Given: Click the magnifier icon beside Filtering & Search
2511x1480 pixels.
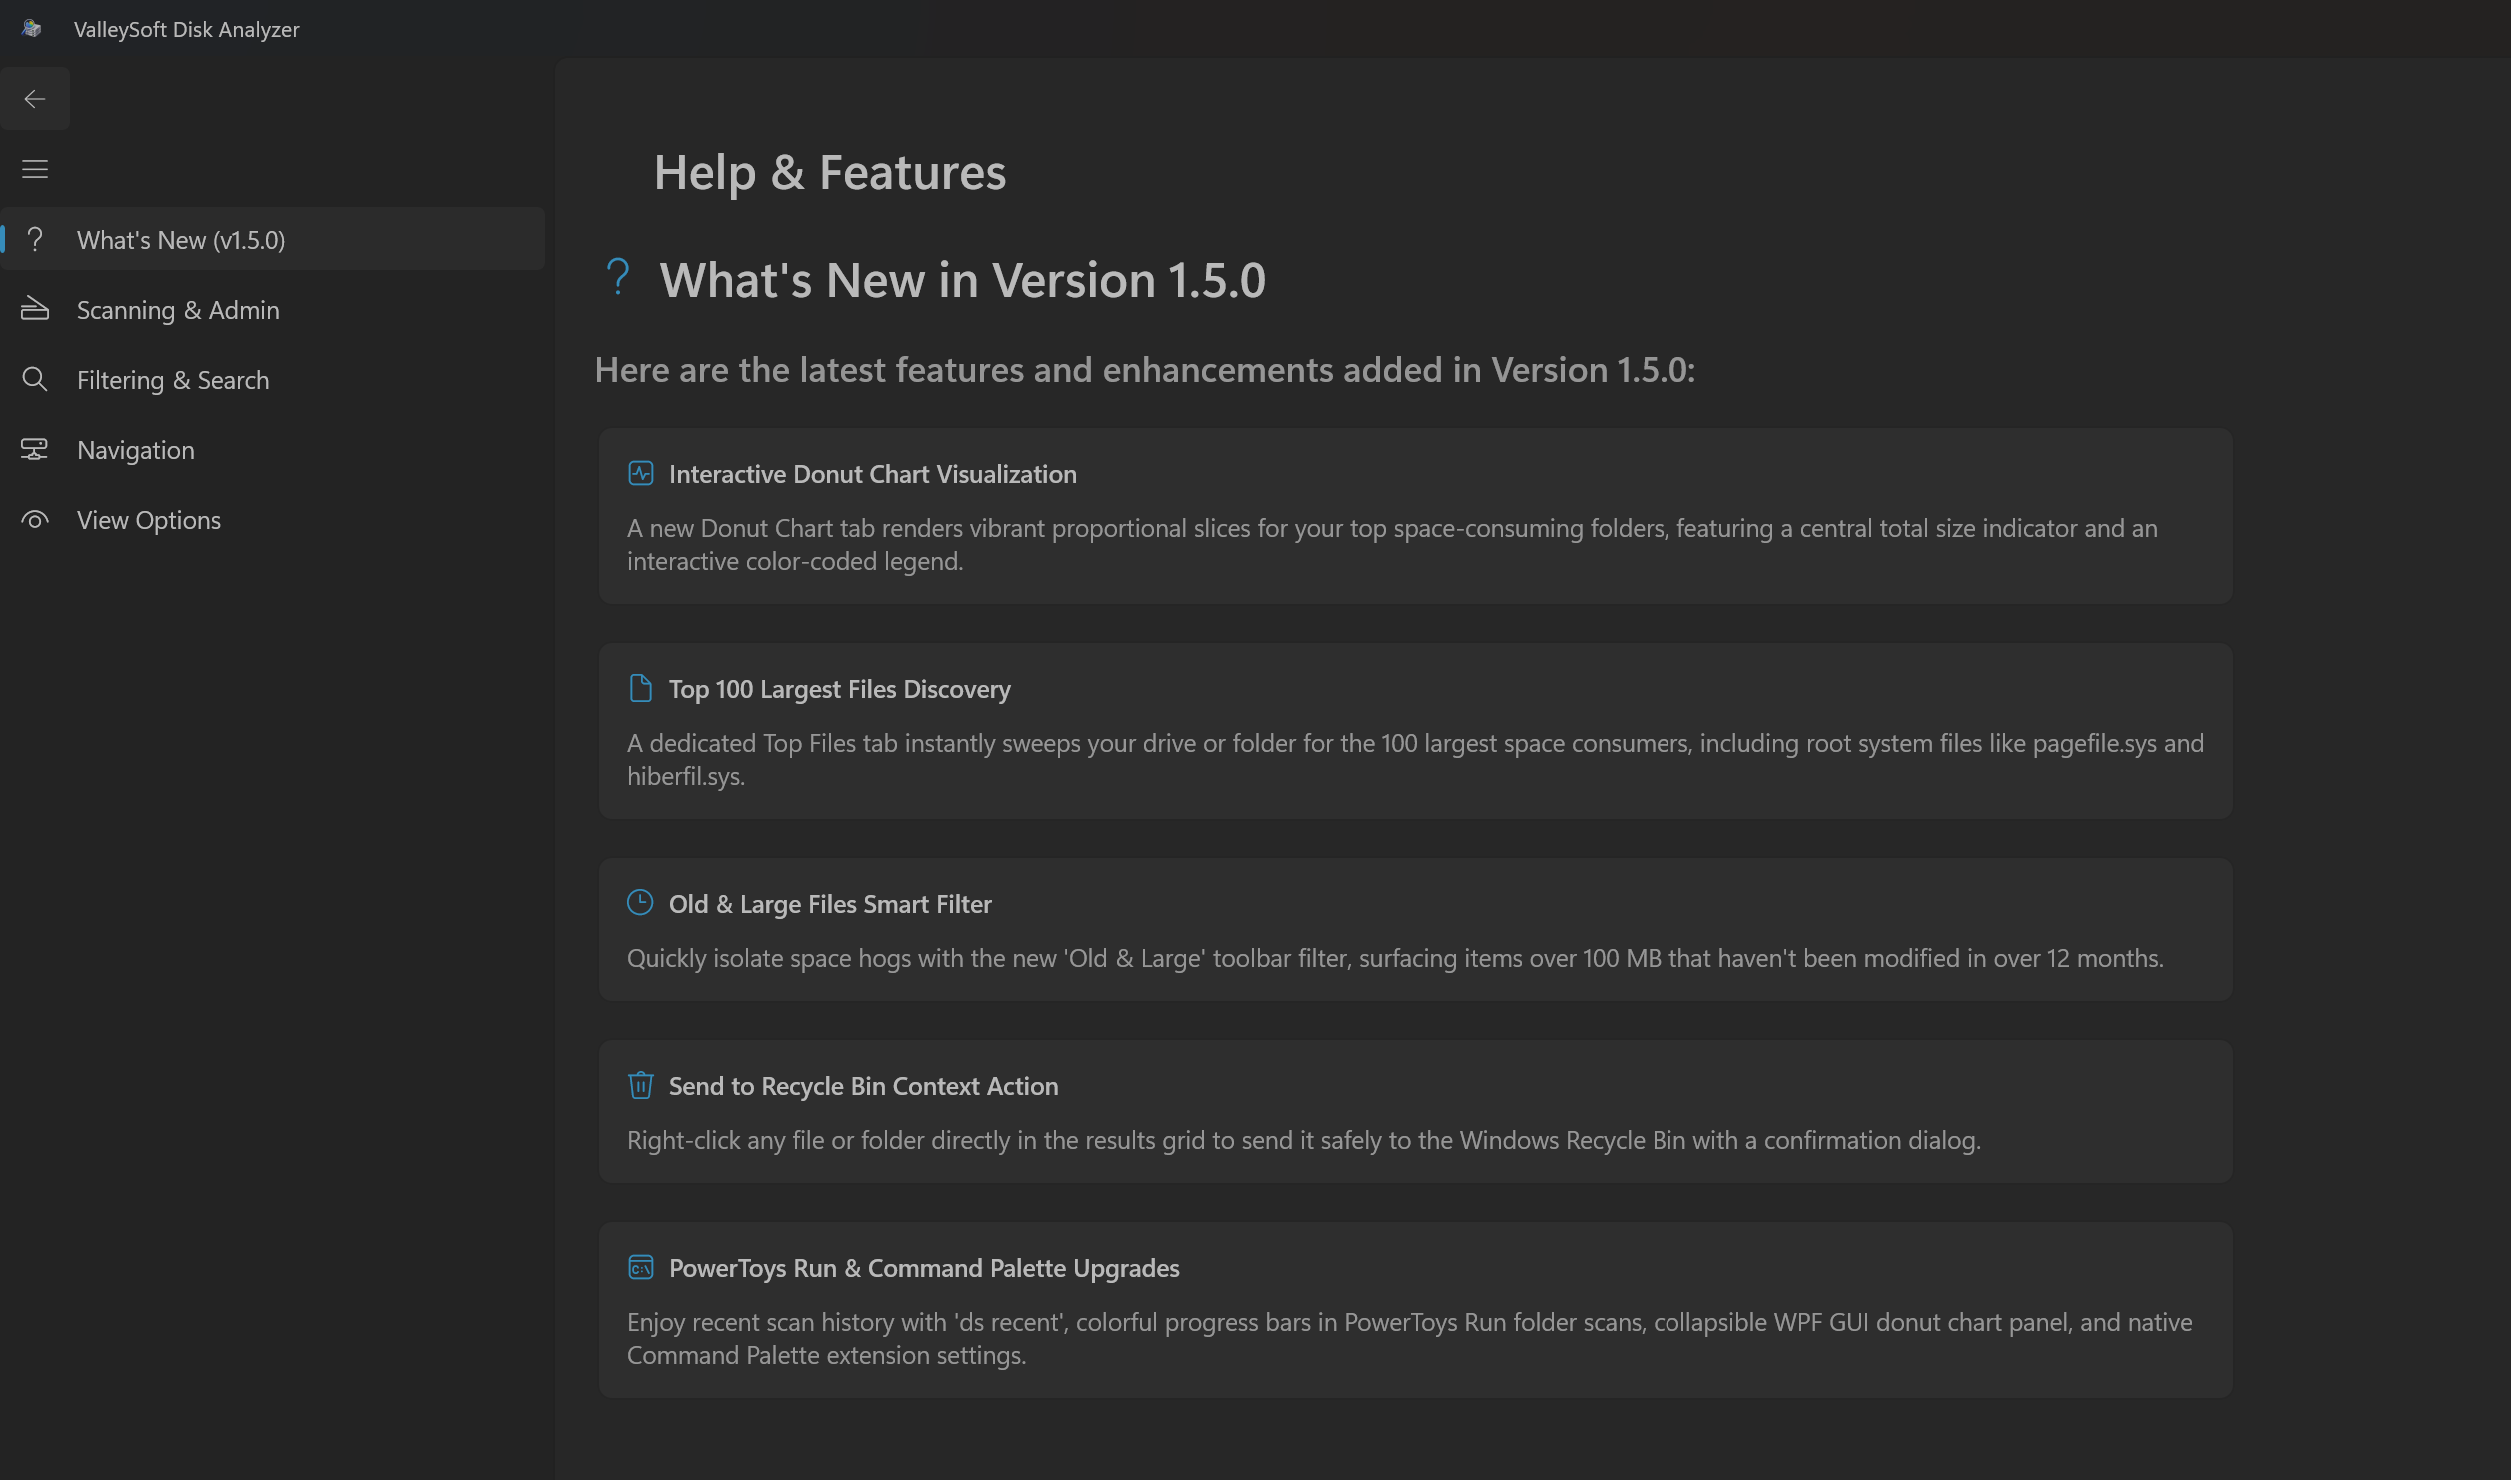Looking at the screenshot, I should [x=35, y=379].
